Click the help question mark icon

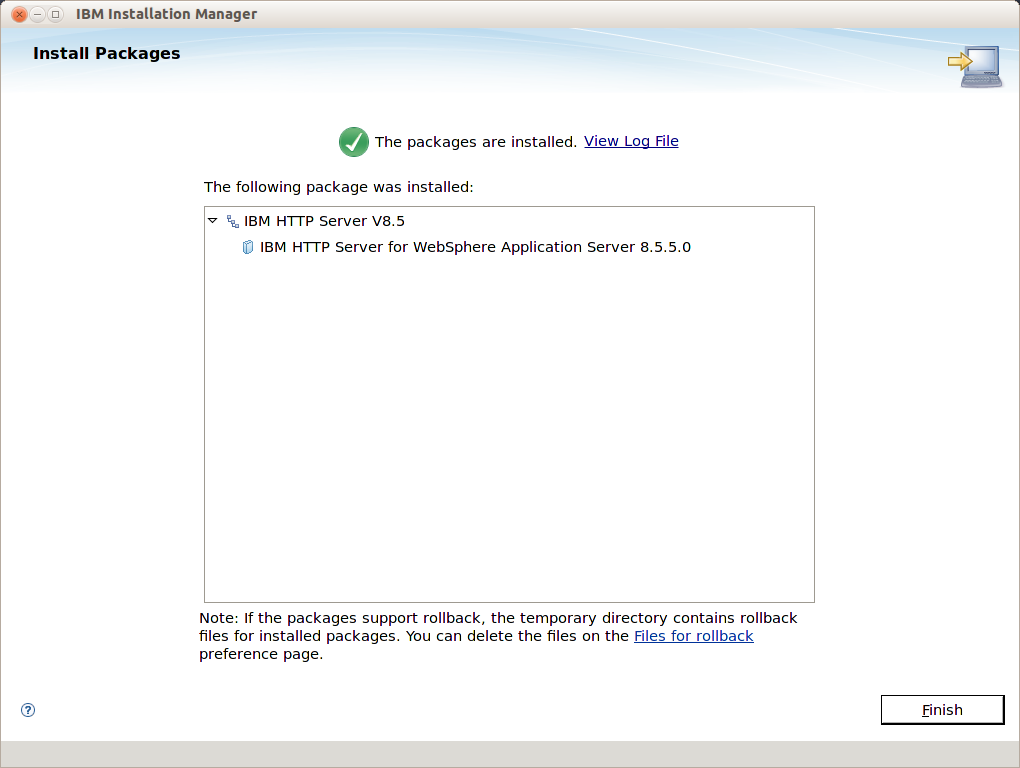point(28,709)
